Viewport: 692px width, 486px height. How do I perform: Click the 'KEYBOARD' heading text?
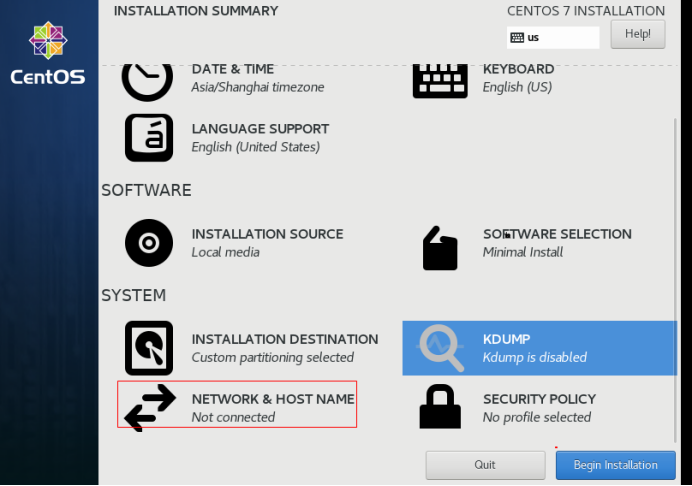[x=519, y=69]
